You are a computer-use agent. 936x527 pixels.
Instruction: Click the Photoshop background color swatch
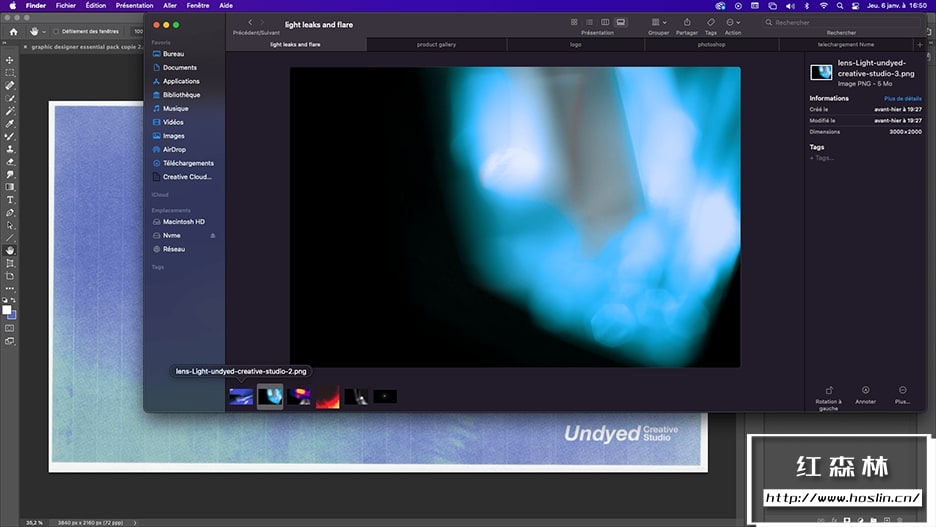(x=13, y=316)
